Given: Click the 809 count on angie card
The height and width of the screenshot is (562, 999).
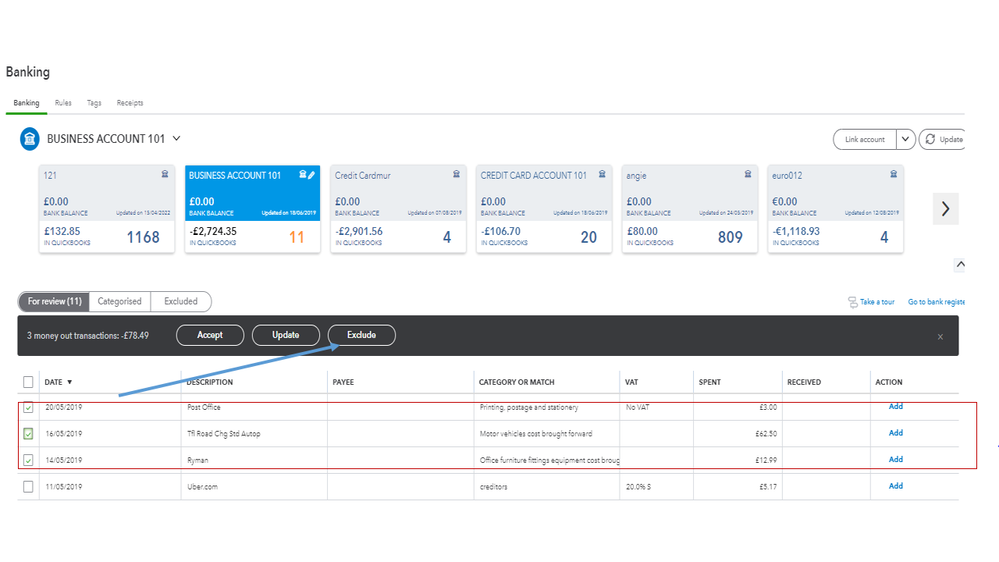Looking at the screenshot, I should pyautogui.click(x=730, y=238).
